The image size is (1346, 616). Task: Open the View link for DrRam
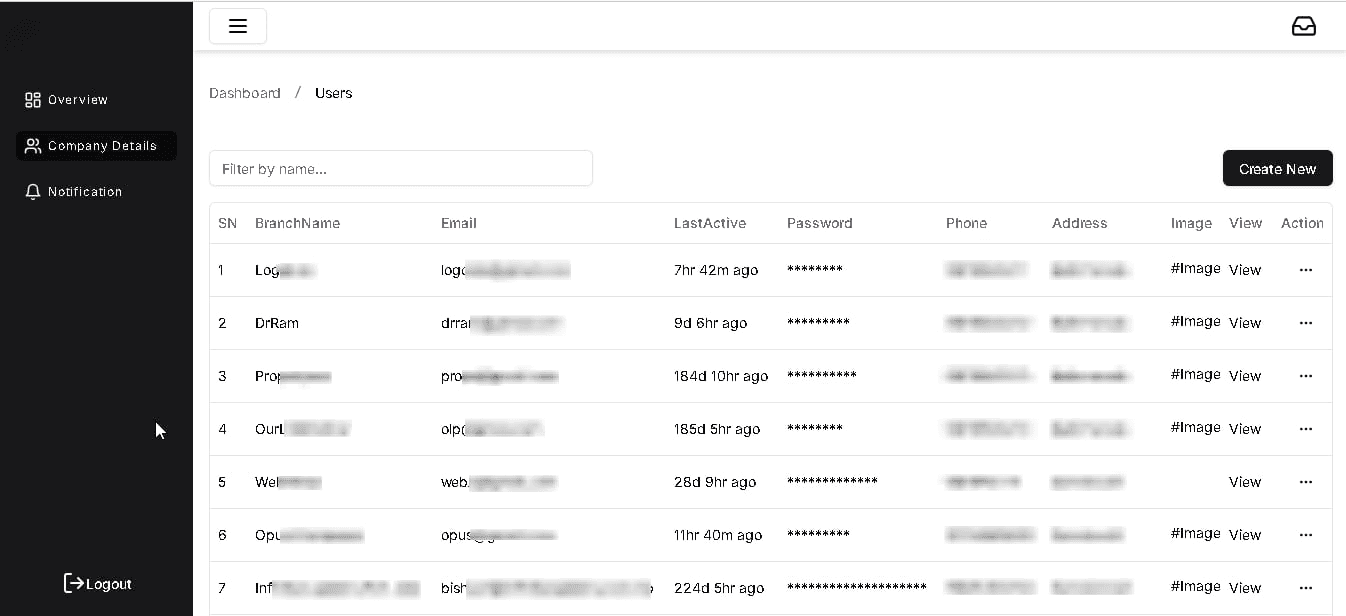1245,322
